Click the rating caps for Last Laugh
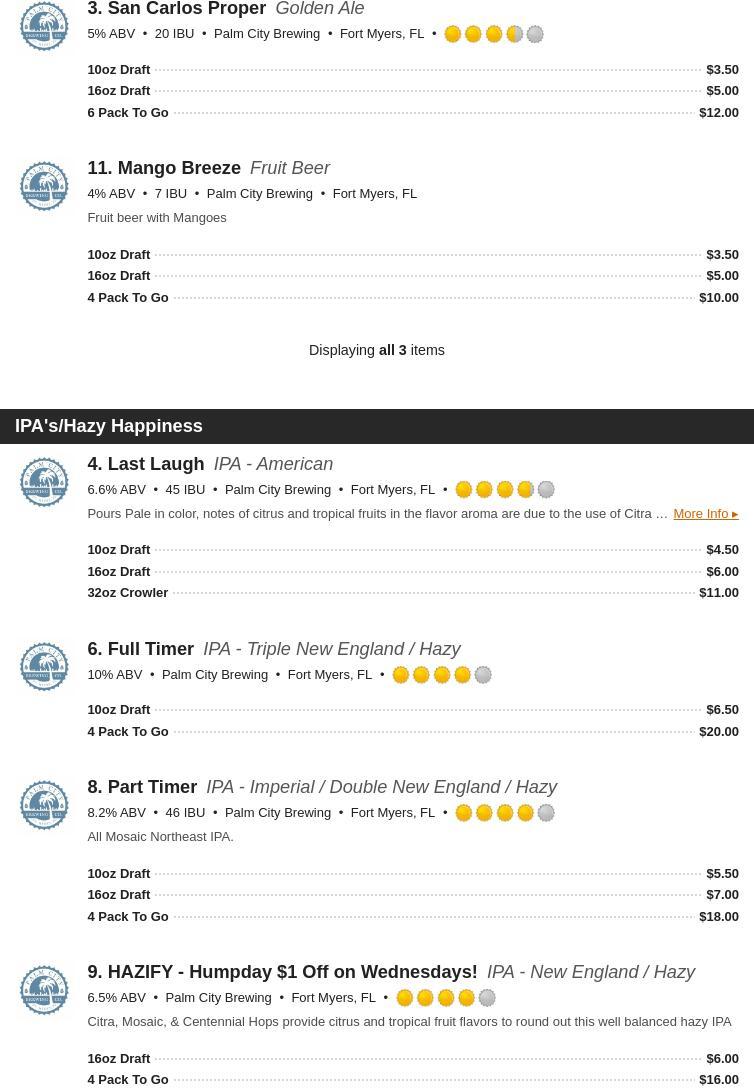The height and width of the screenshot is (1089, 754). click(x=505, y=490)
